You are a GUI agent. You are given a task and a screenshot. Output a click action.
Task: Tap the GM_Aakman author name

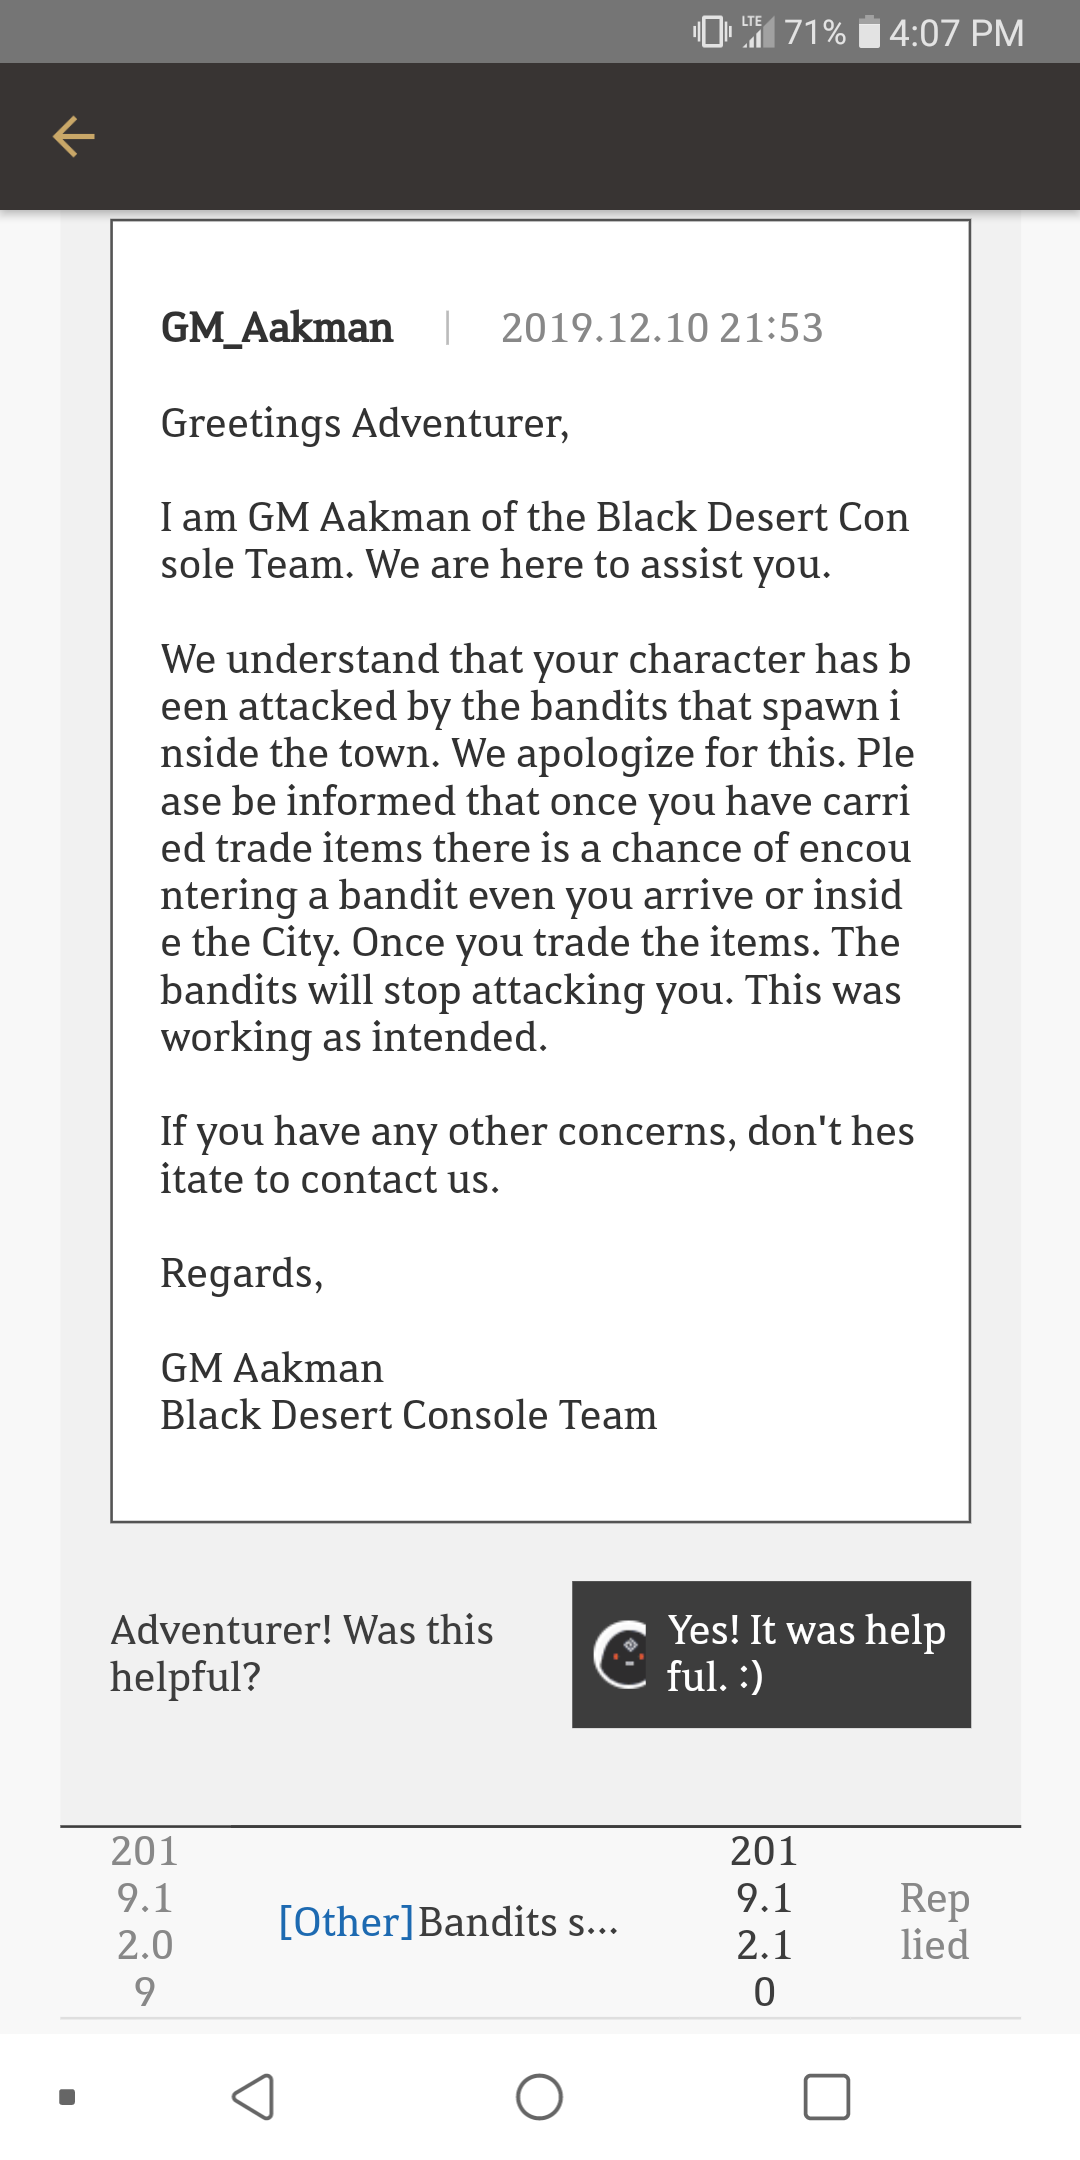[277, 328]
